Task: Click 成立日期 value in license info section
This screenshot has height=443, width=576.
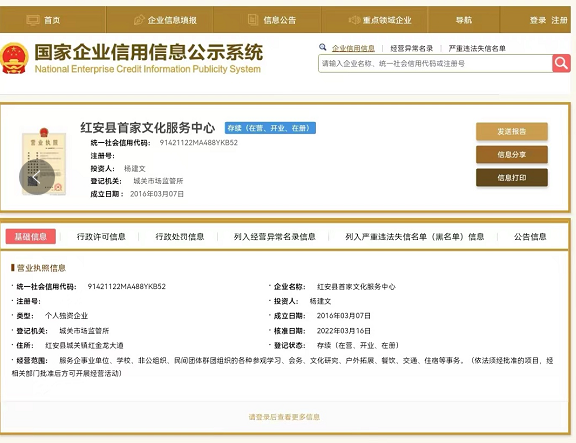Action: click(x=343, y=316)
